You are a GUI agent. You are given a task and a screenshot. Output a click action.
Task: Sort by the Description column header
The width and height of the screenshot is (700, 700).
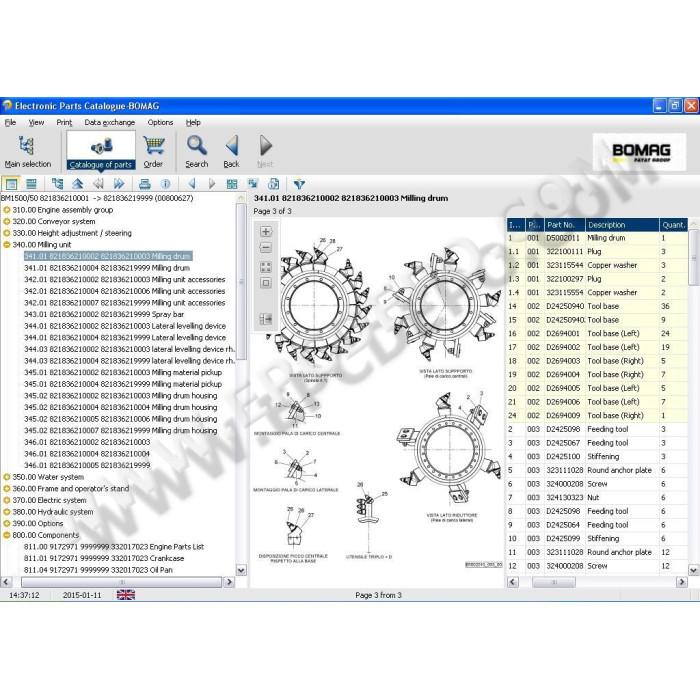[x=622, y=225]
